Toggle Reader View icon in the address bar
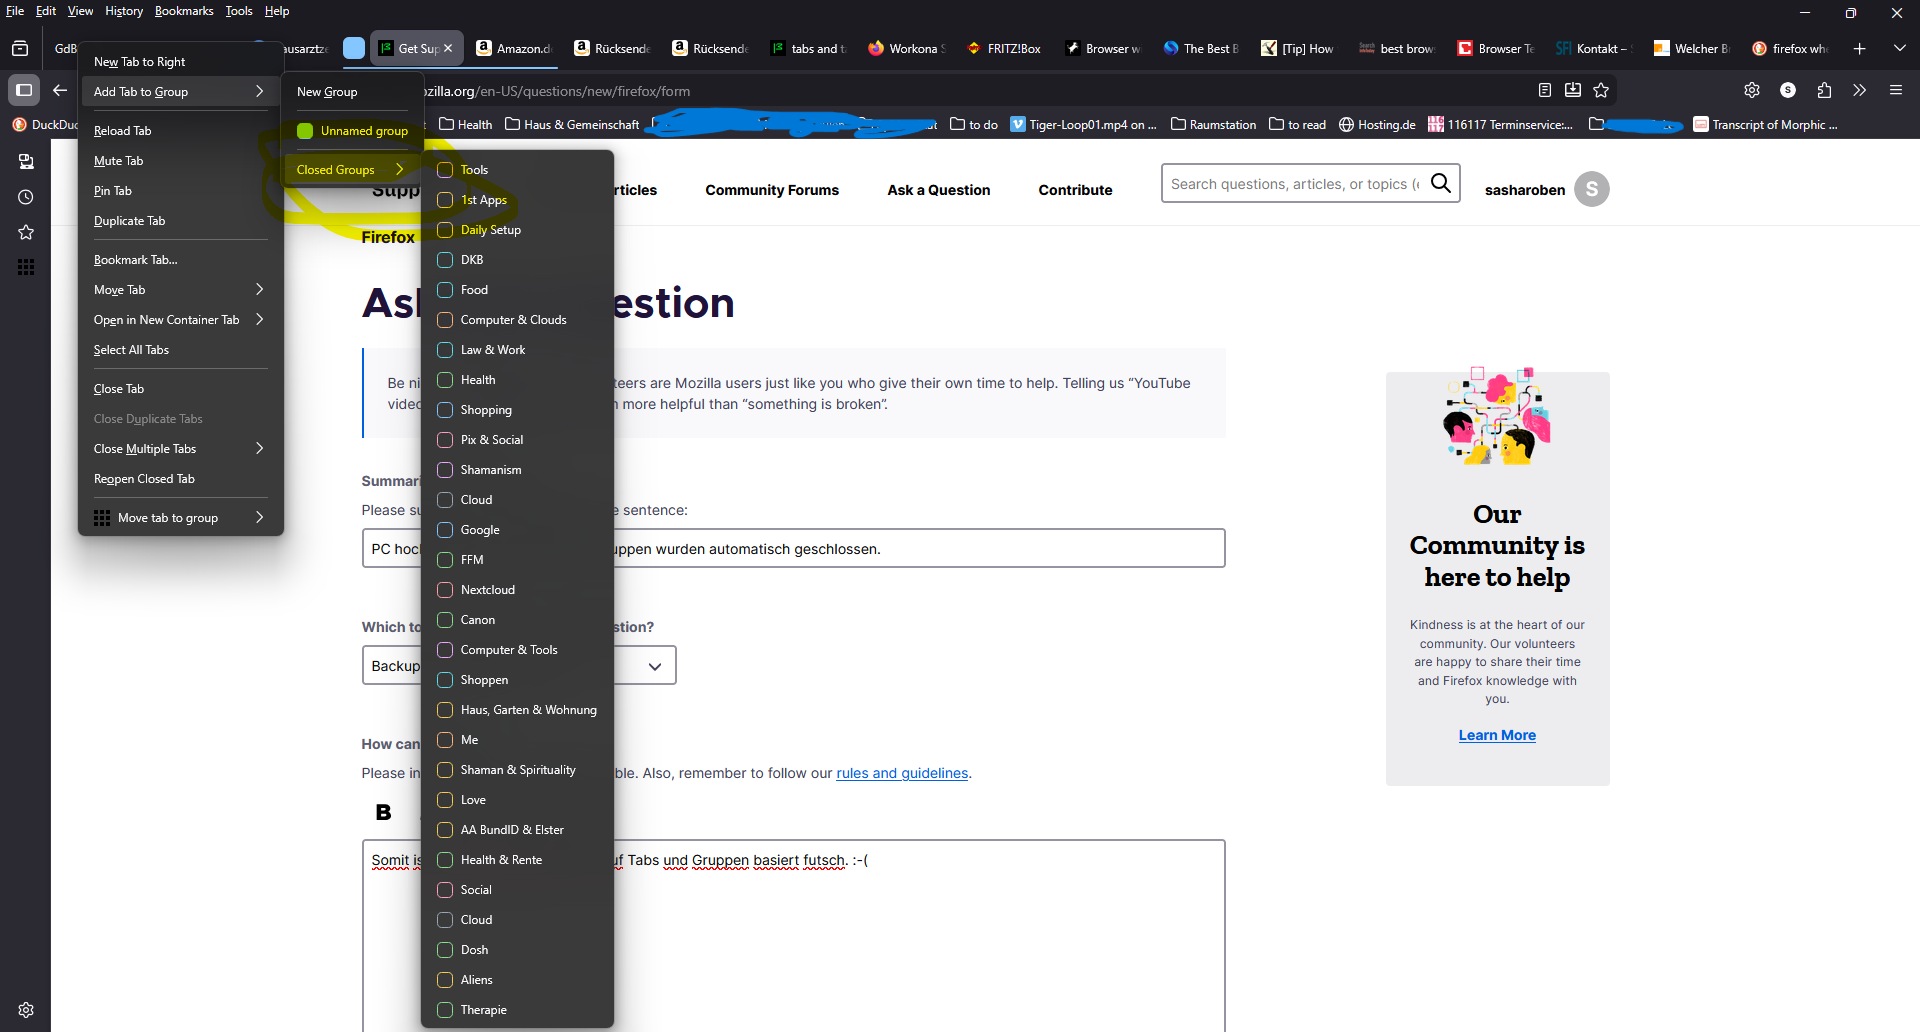 click(1545, 90)
